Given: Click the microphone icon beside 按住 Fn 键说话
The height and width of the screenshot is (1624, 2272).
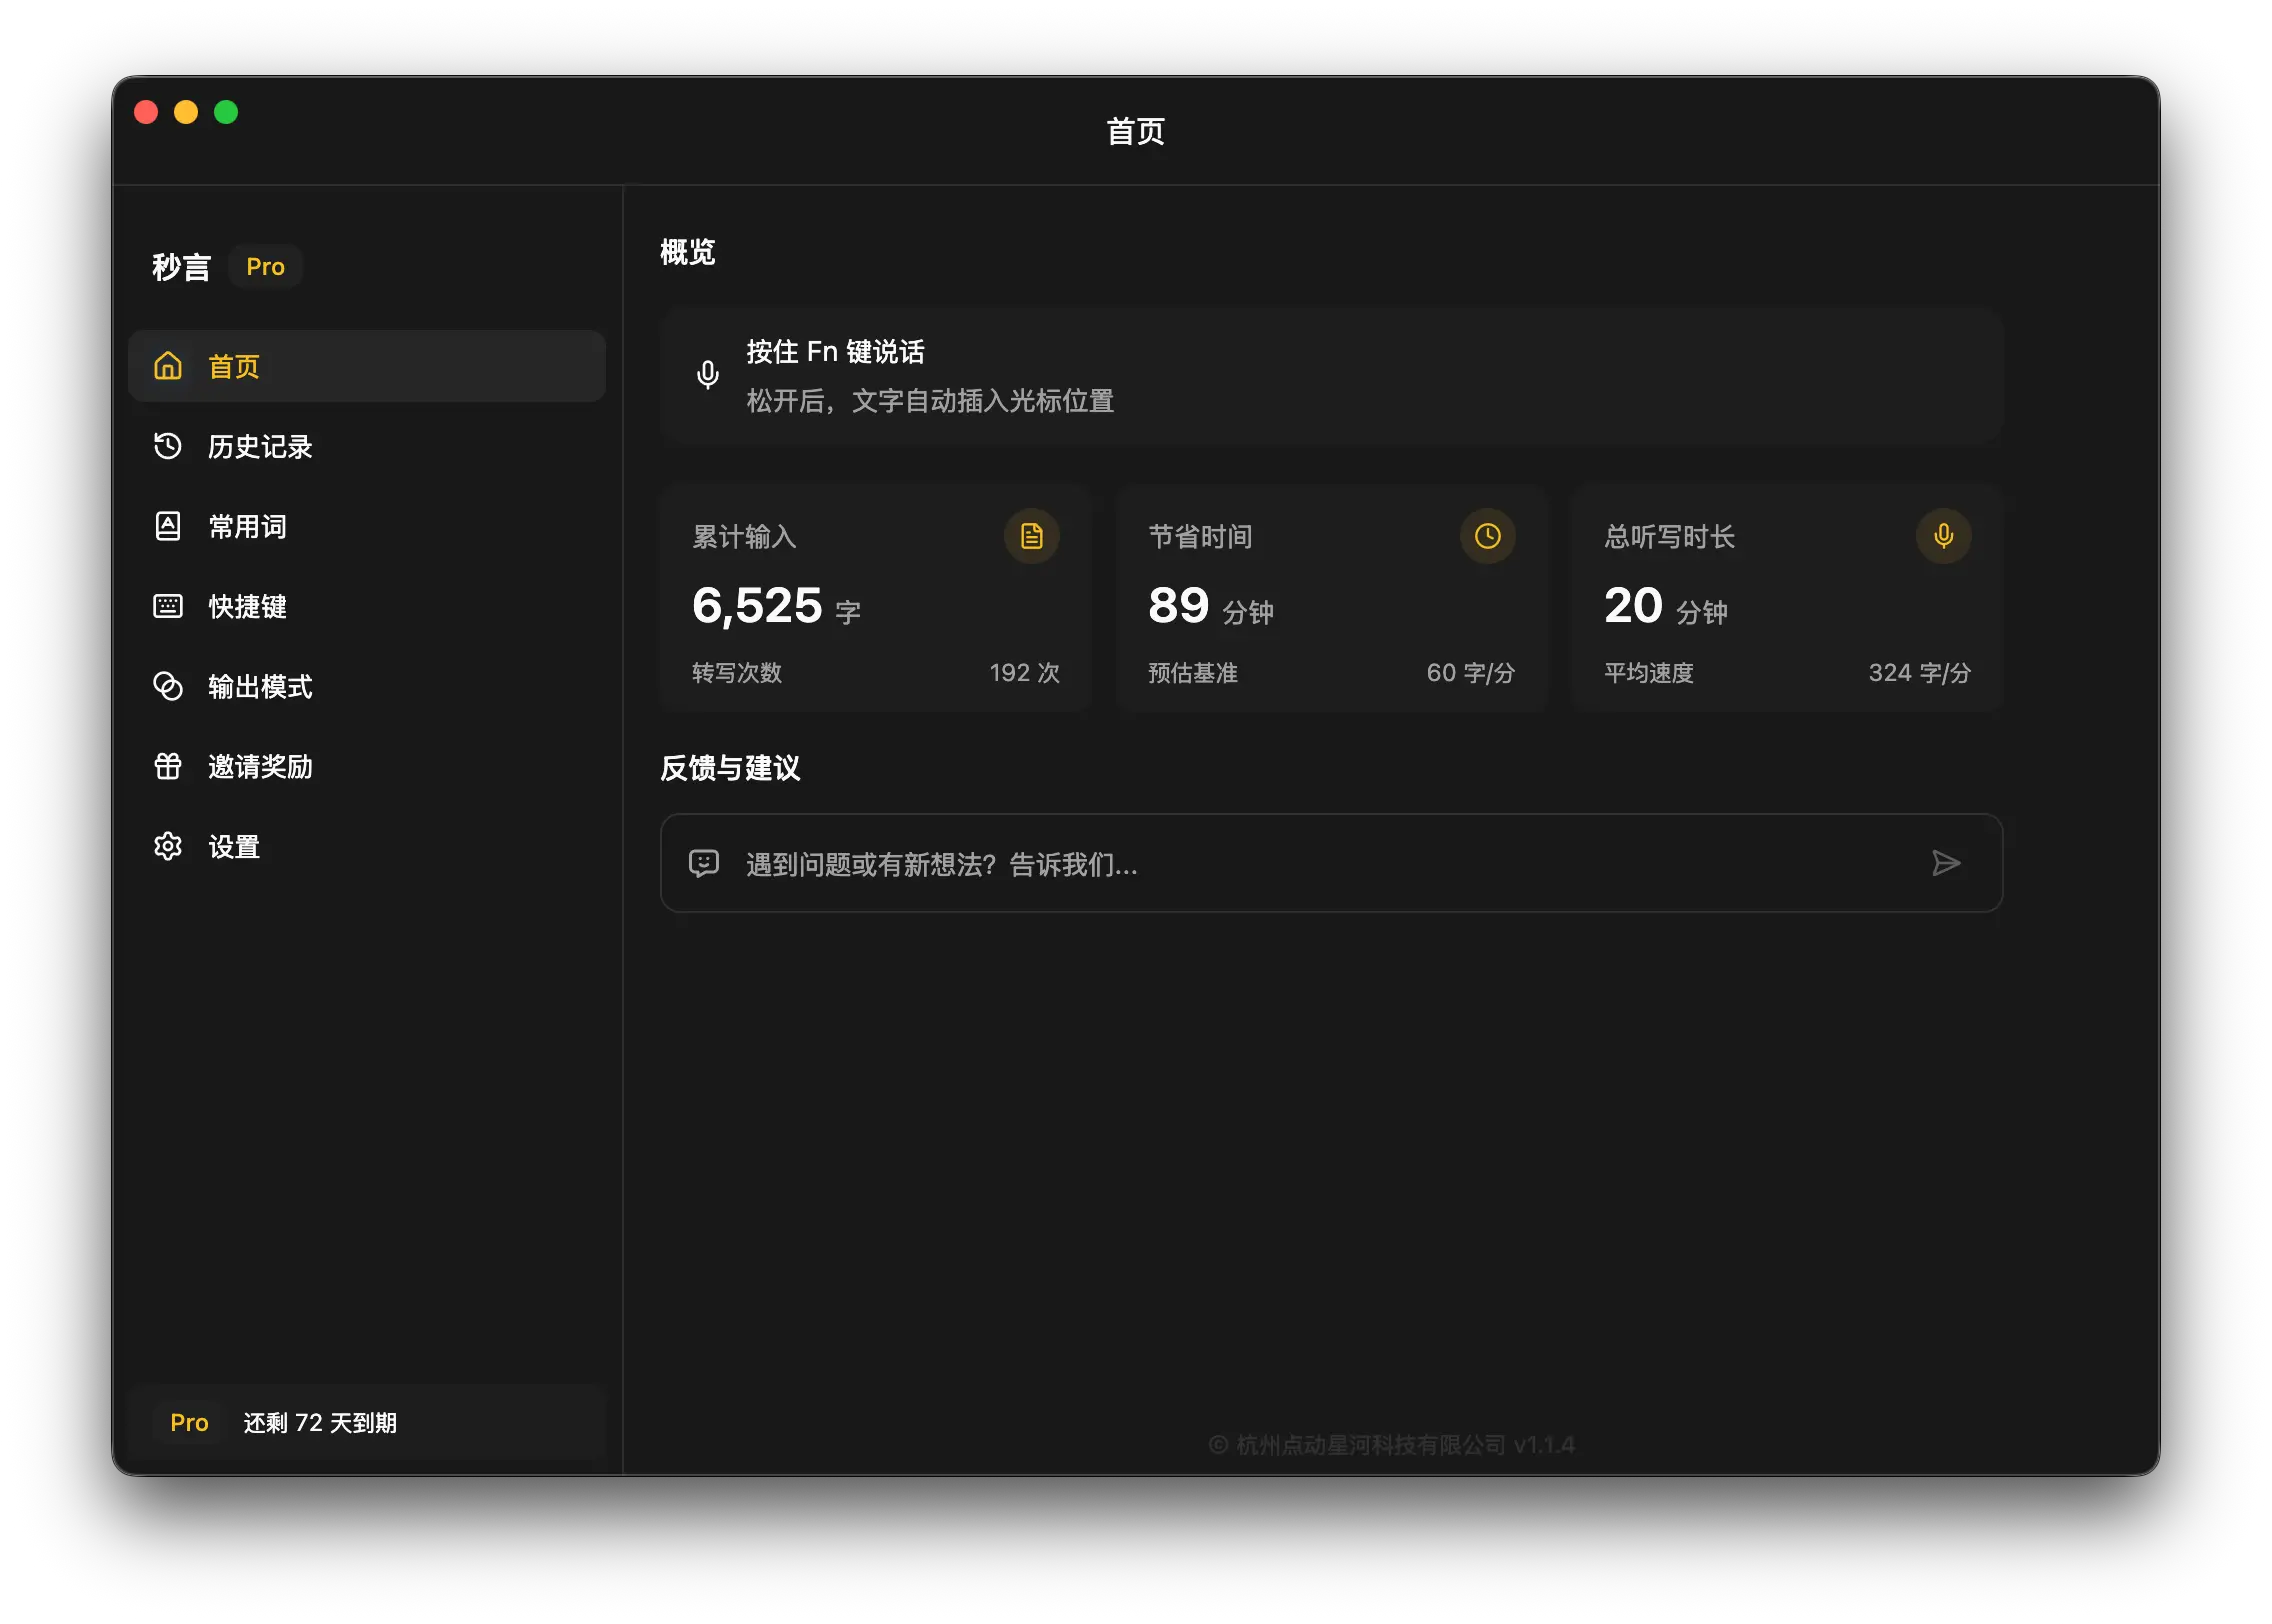Looking at the screenshot, I should [708, 375].
